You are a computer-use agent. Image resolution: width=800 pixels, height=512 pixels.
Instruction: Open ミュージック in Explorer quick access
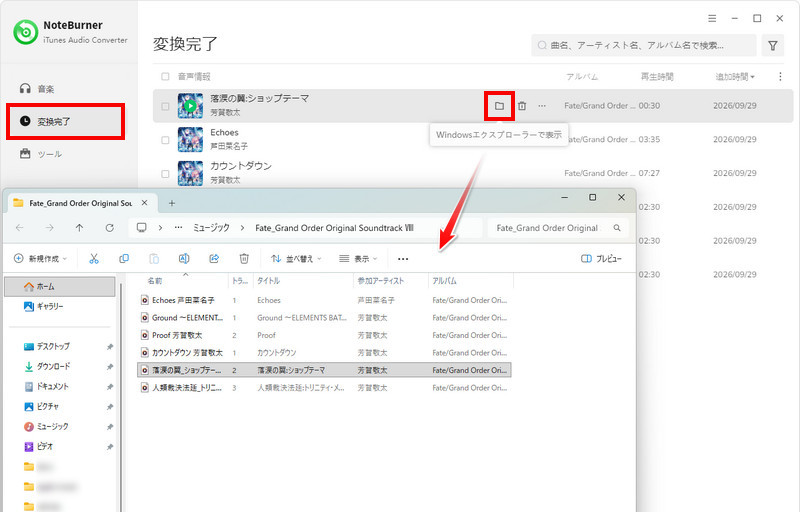click(46, 426)
